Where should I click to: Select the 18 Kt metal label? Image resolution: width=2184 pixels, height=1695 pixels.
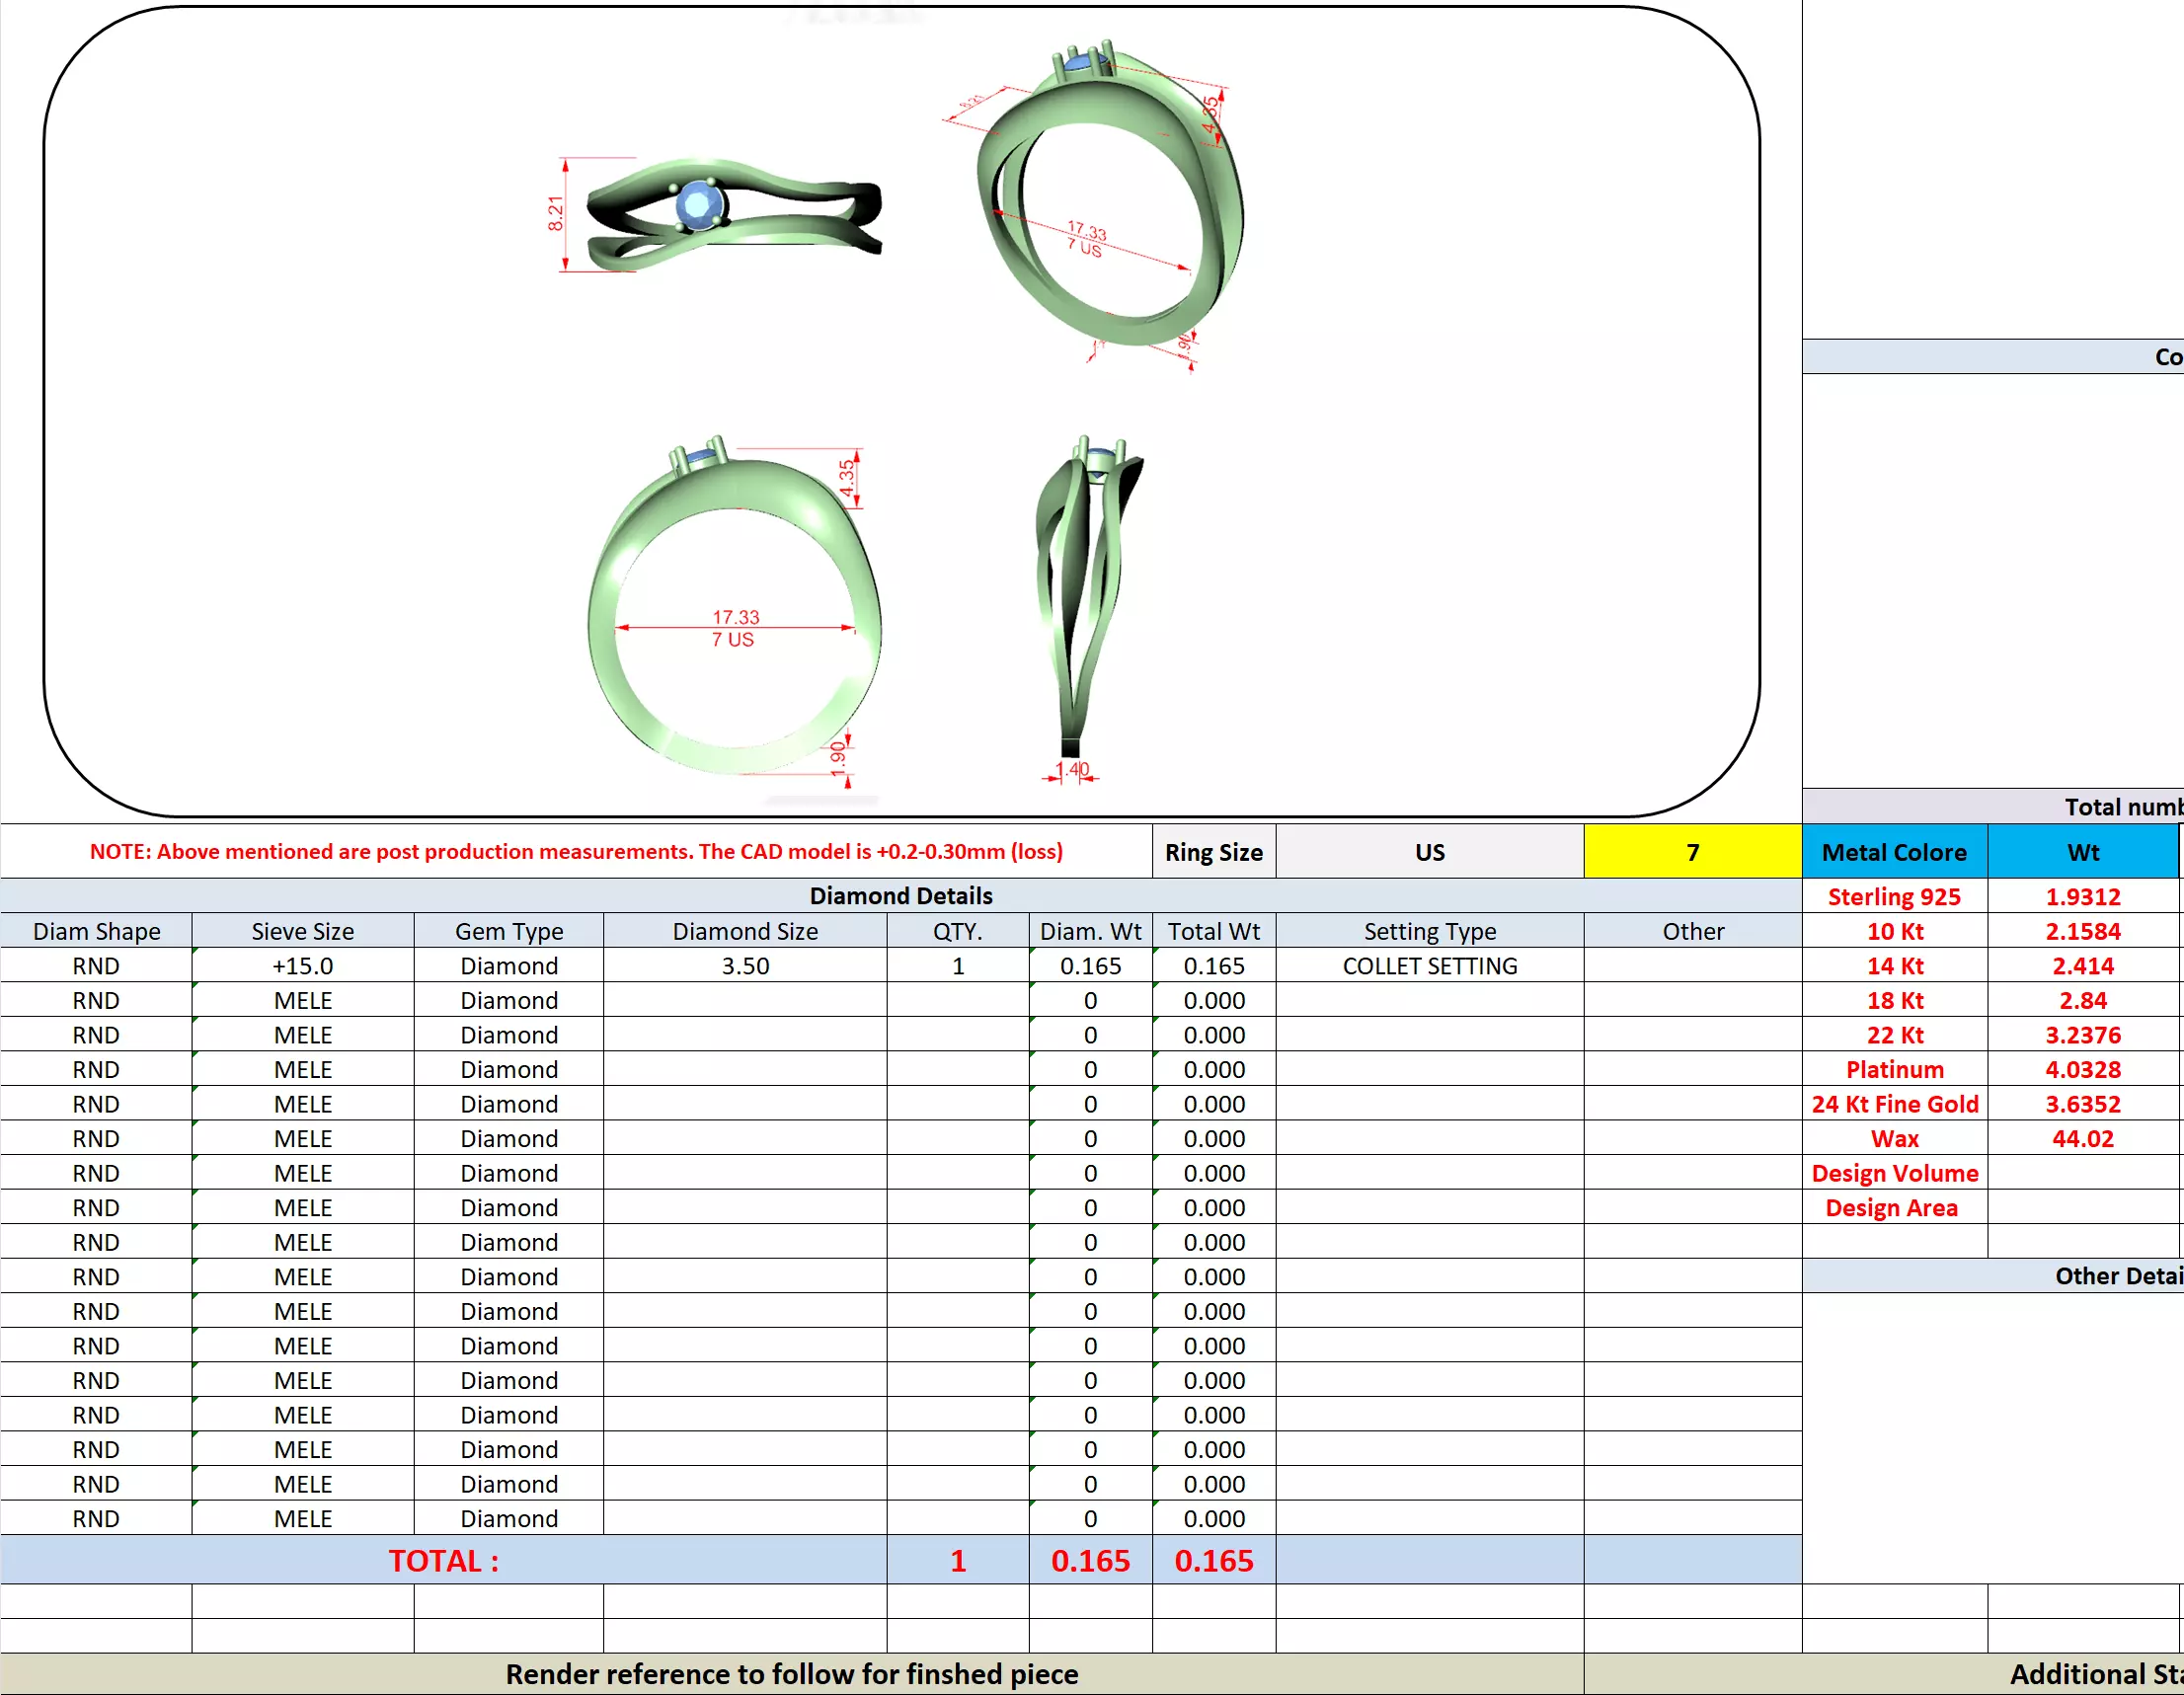pos(1894,1001)
